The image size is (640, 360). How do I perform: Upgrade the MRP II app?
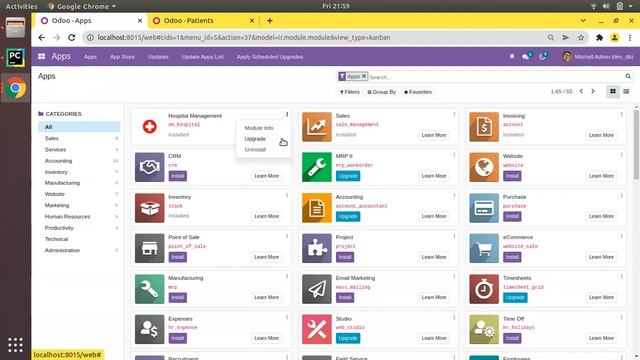(x=348, y=176)
